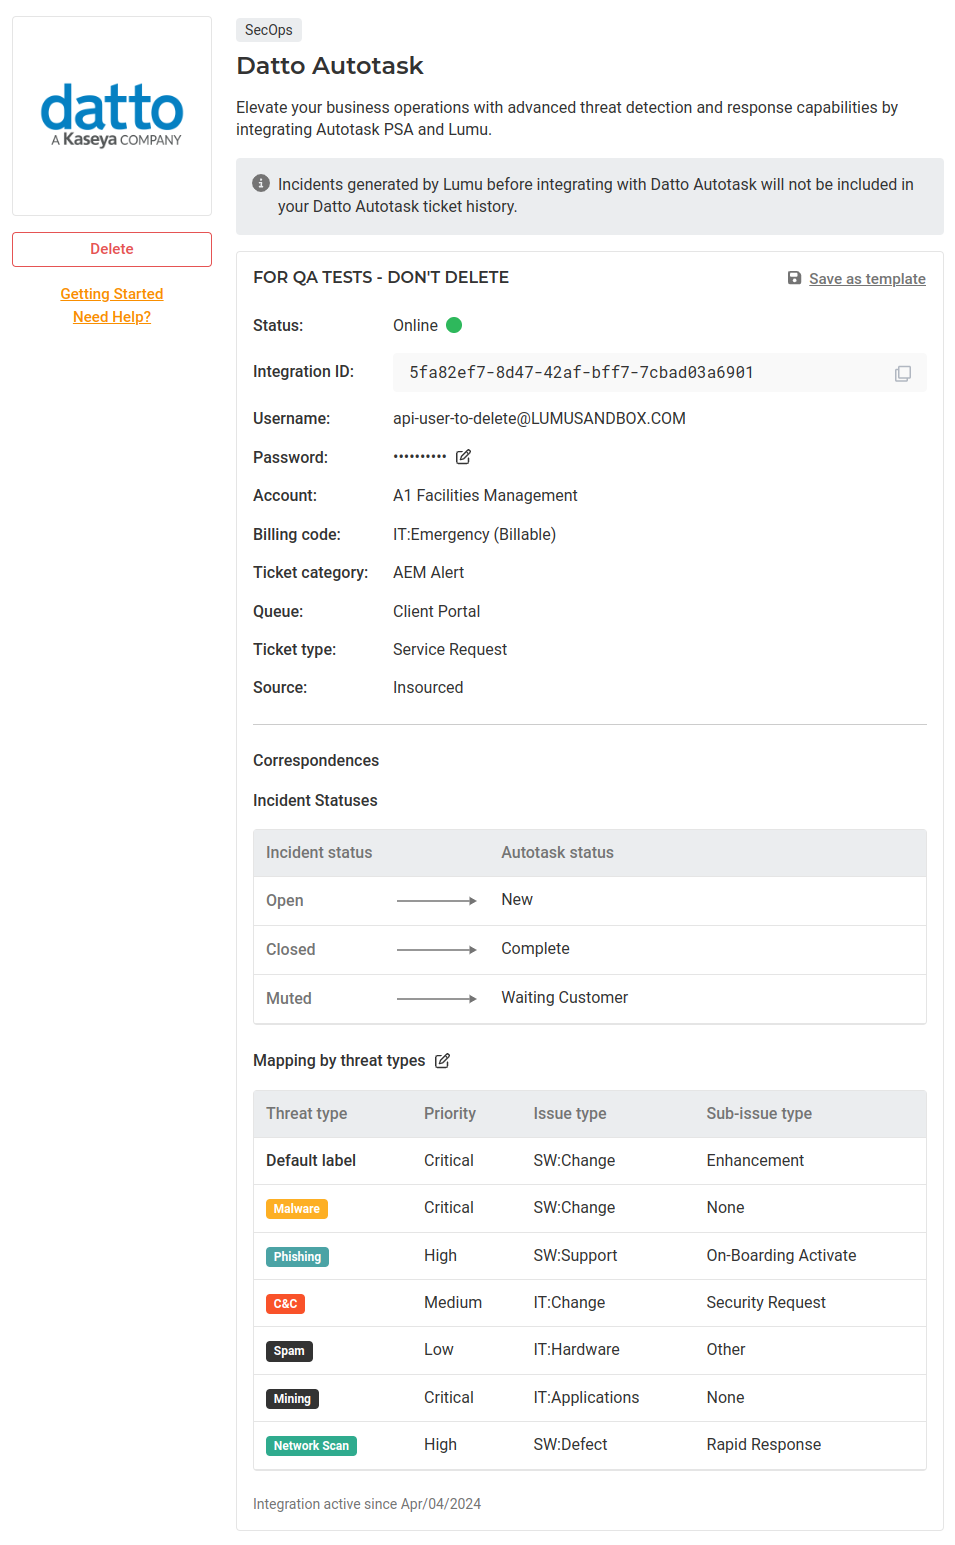
Task: Edit mapping by threat types
Action: (x=442, y=1061)
